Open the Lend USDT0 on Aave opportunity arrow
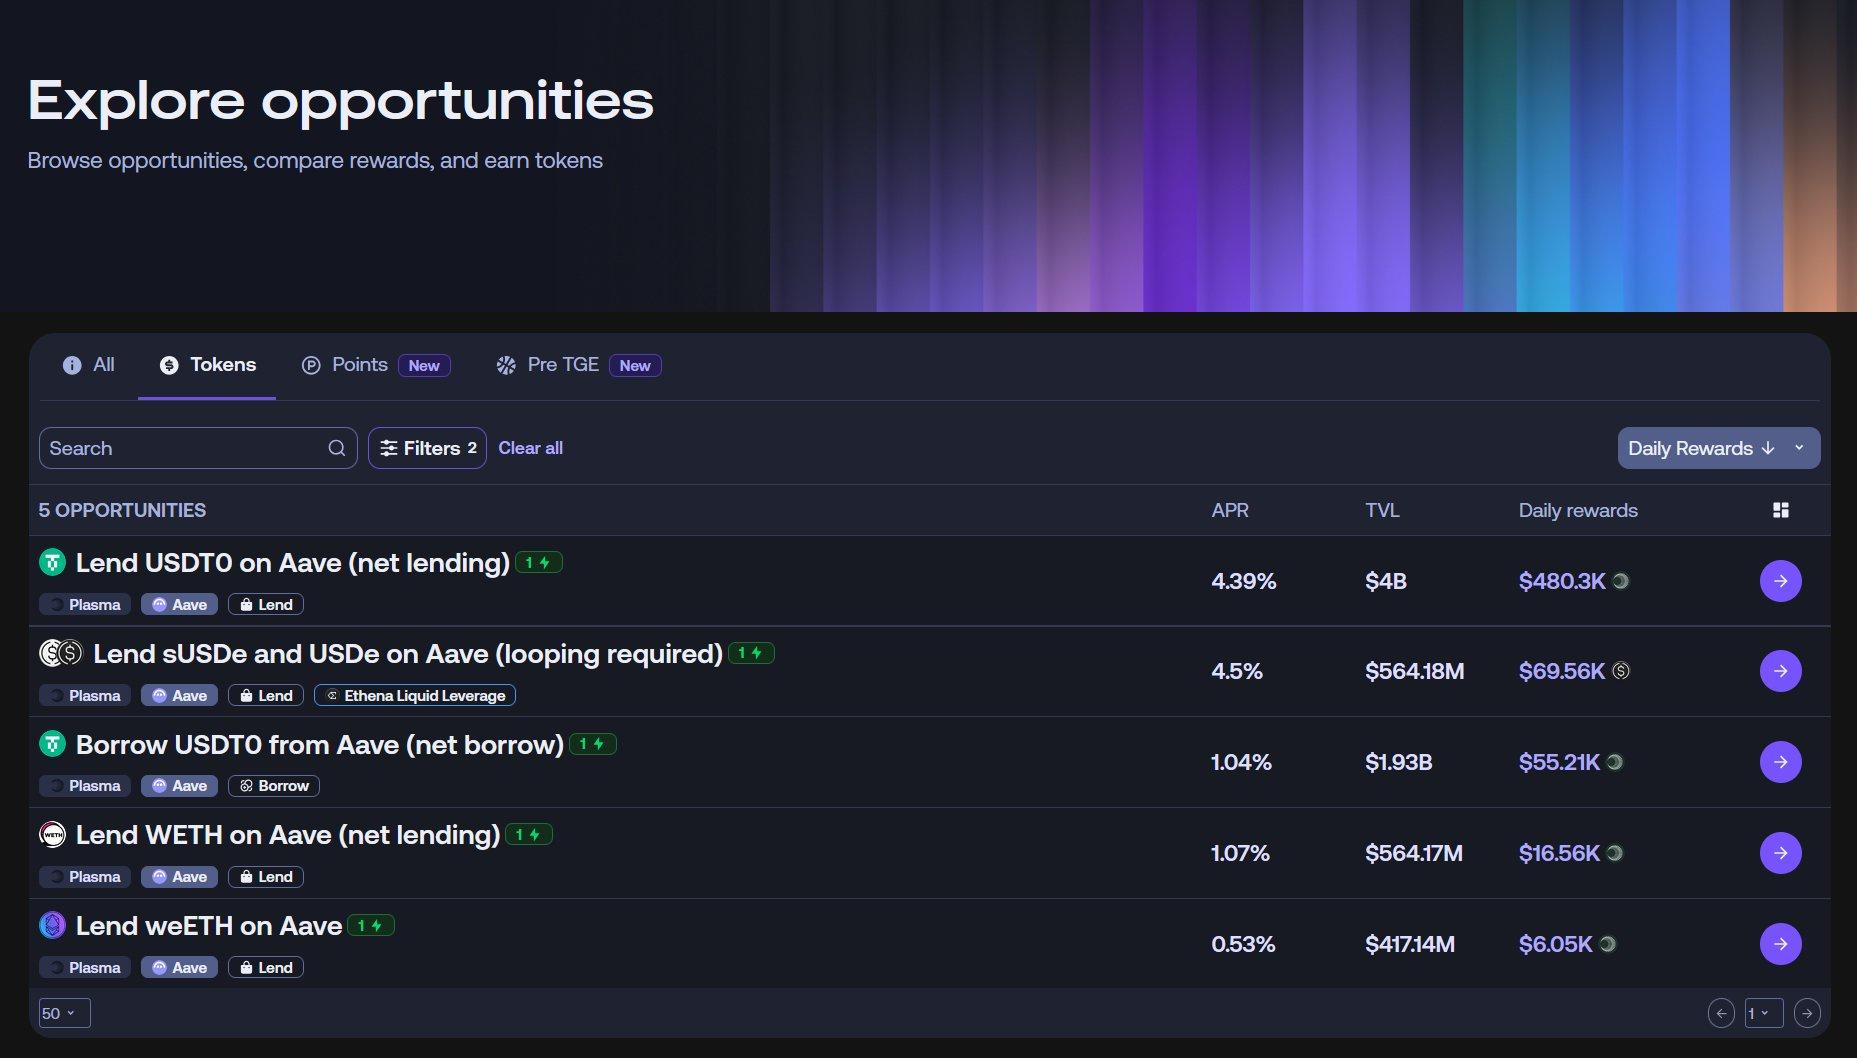 point(1780,580)
